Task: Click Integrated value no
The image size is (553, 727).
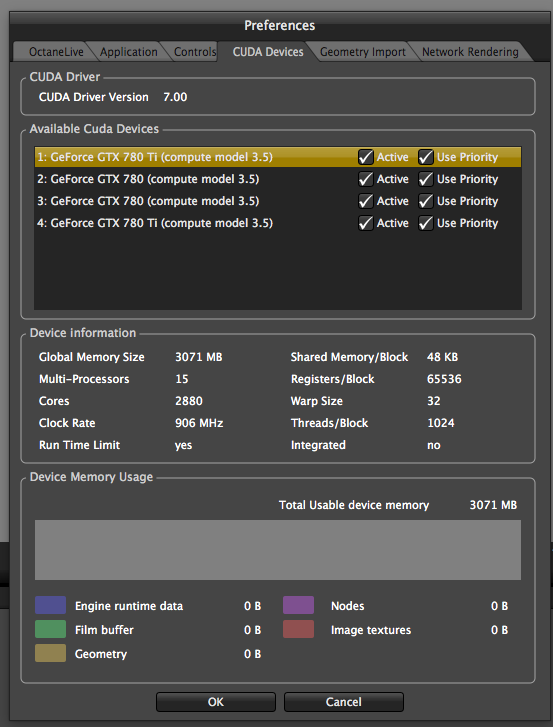Action: [433, 446]
